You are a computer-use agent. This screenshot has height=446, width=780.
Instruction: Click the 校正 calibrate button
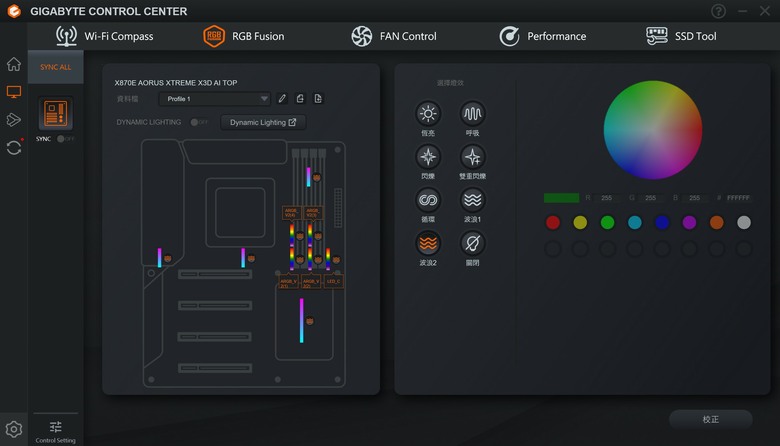(x=710, y=420)
